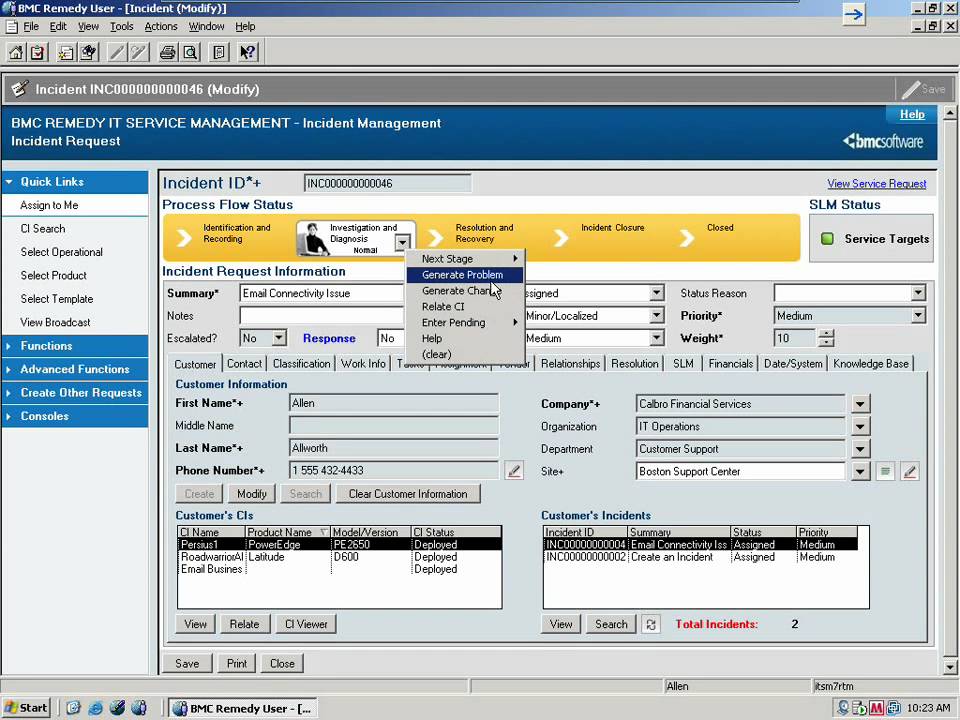Click the grayed-out Save icon in incident header

coord(924,89)
